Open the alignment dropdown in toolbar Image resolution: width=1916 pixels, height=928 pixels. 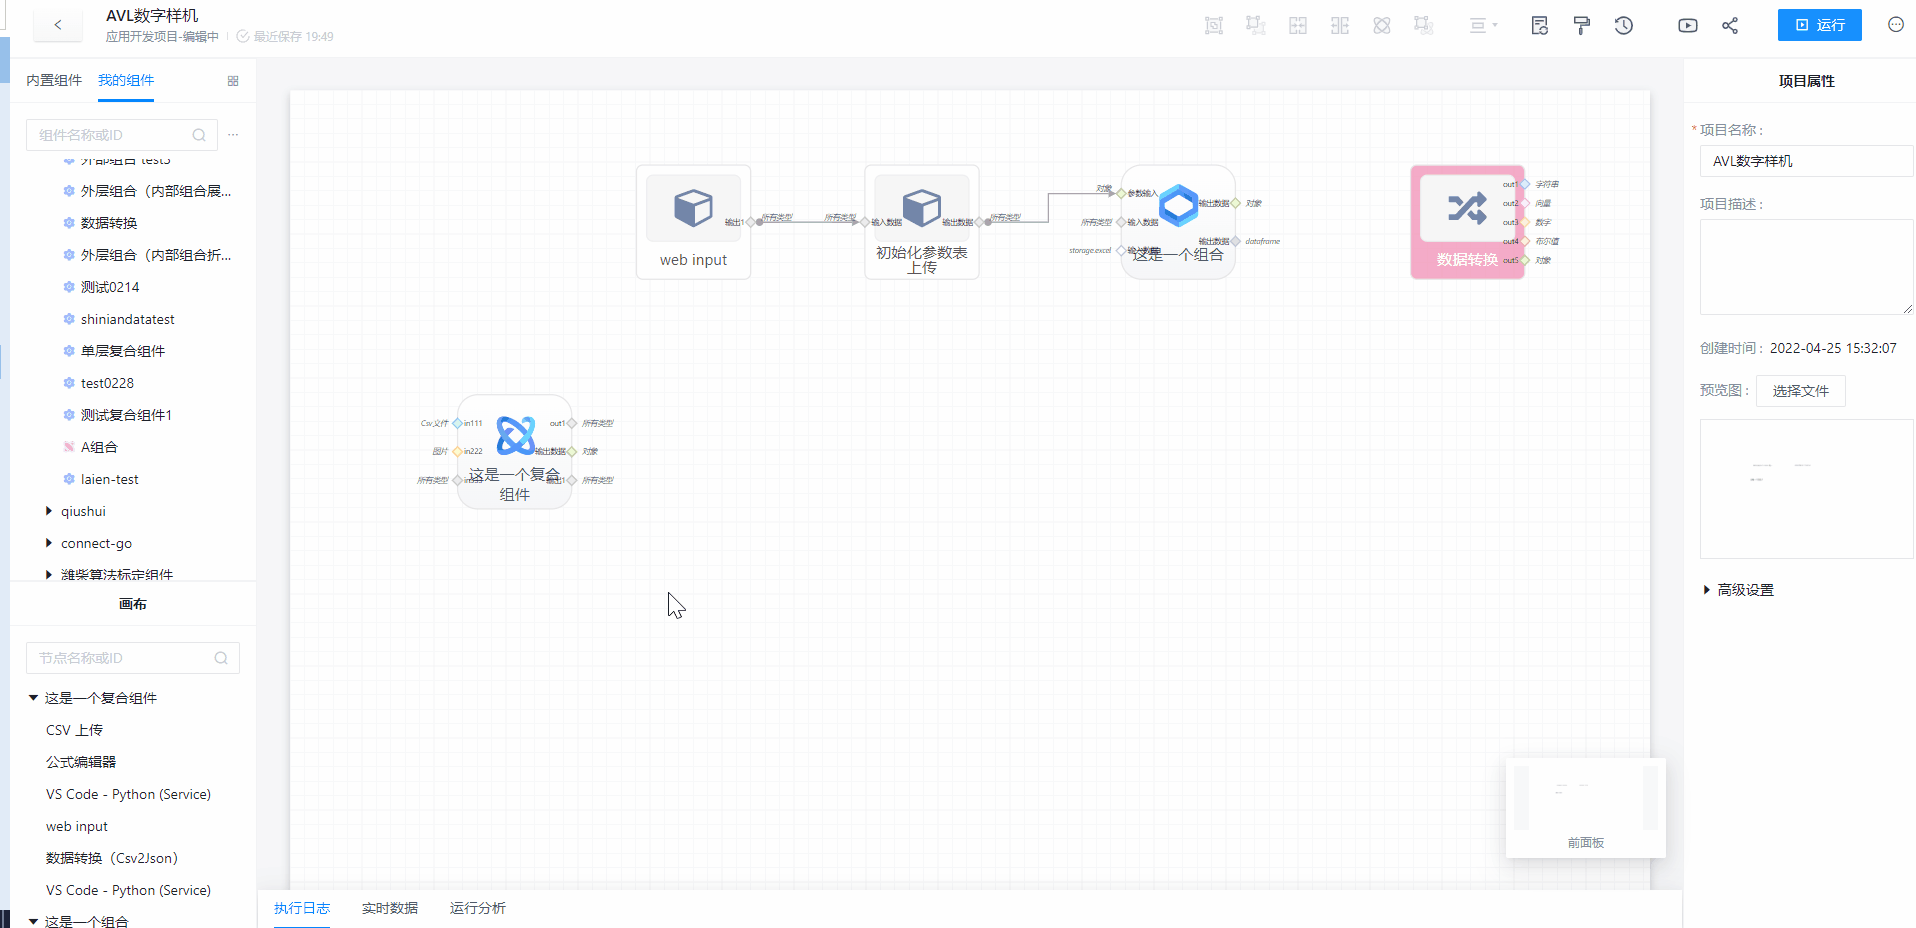[1483, 26]
